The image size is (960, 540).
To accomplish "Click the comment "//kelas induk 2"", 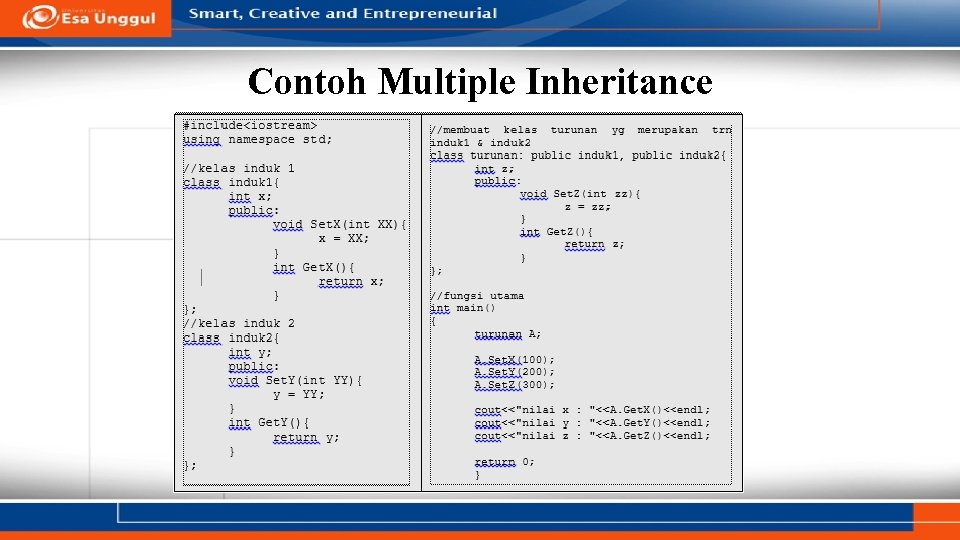I will pos(239,323).
